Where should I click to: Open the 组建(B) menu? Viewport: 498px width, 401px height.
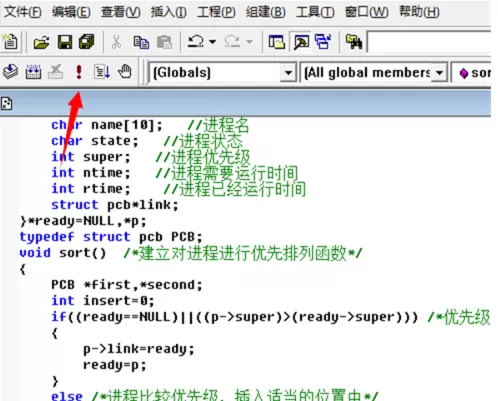coord(266,12)
